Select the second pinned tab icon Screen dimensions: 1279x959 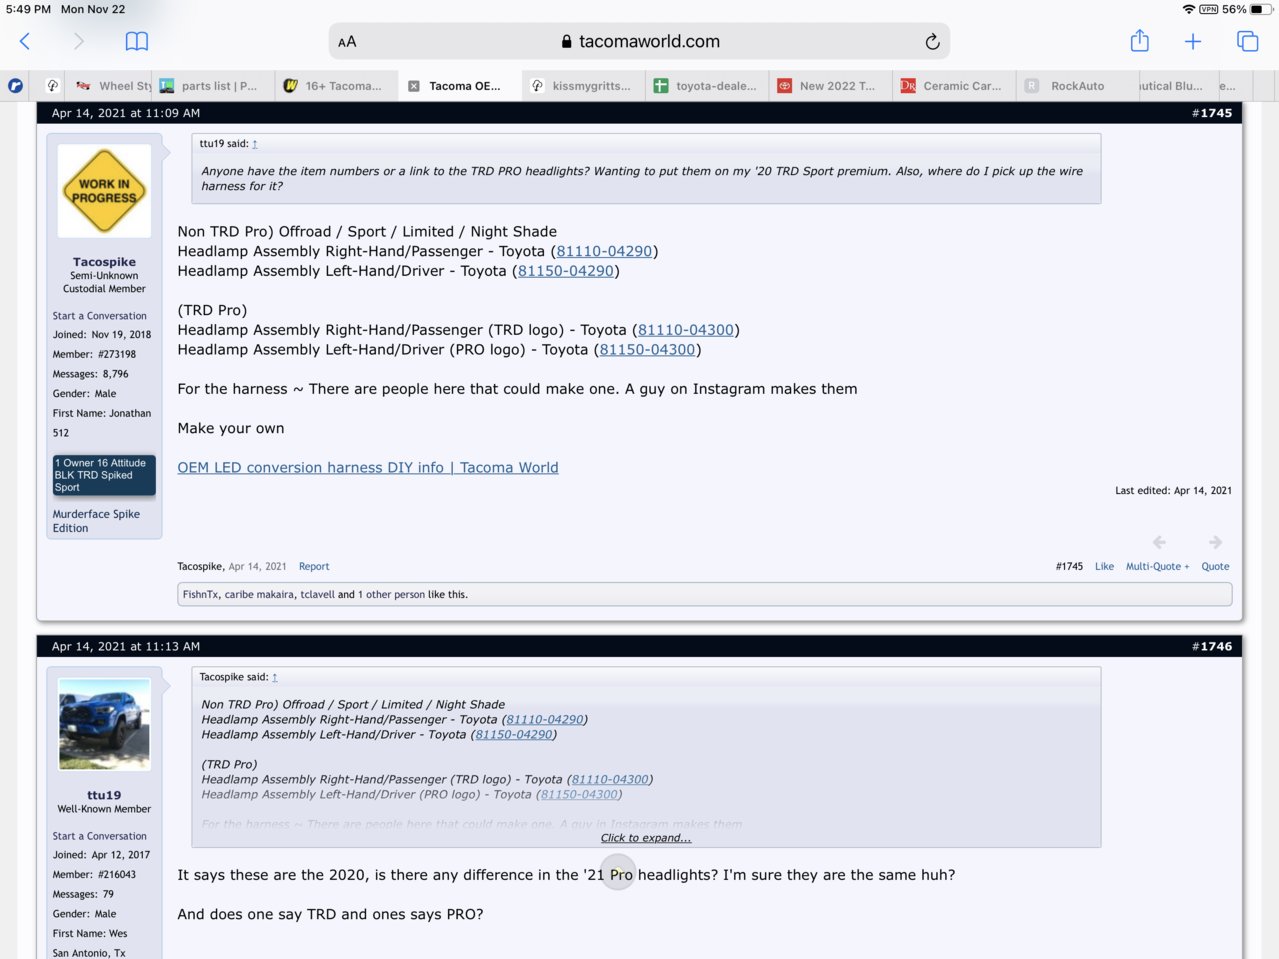point(53,86)
